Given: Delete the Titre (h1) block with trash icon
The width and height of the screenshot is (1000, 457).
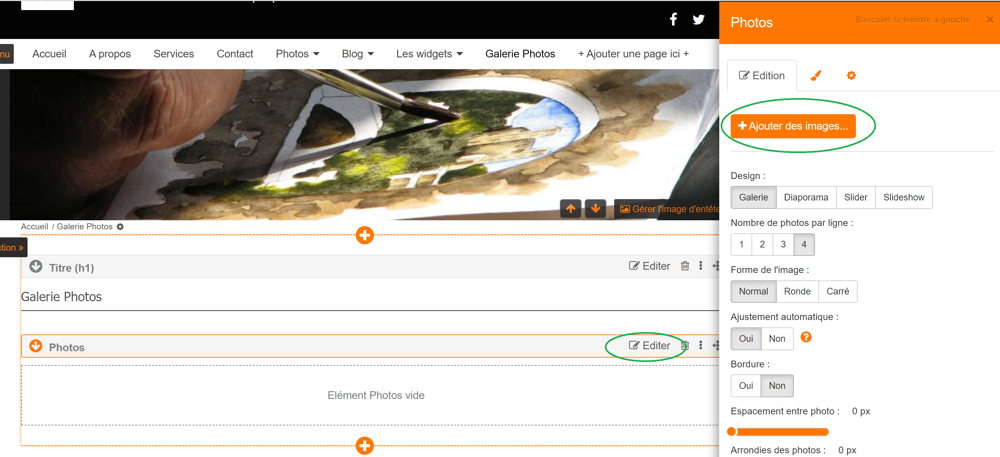Looking at the screenshot, I should click(x=685, y=266).
